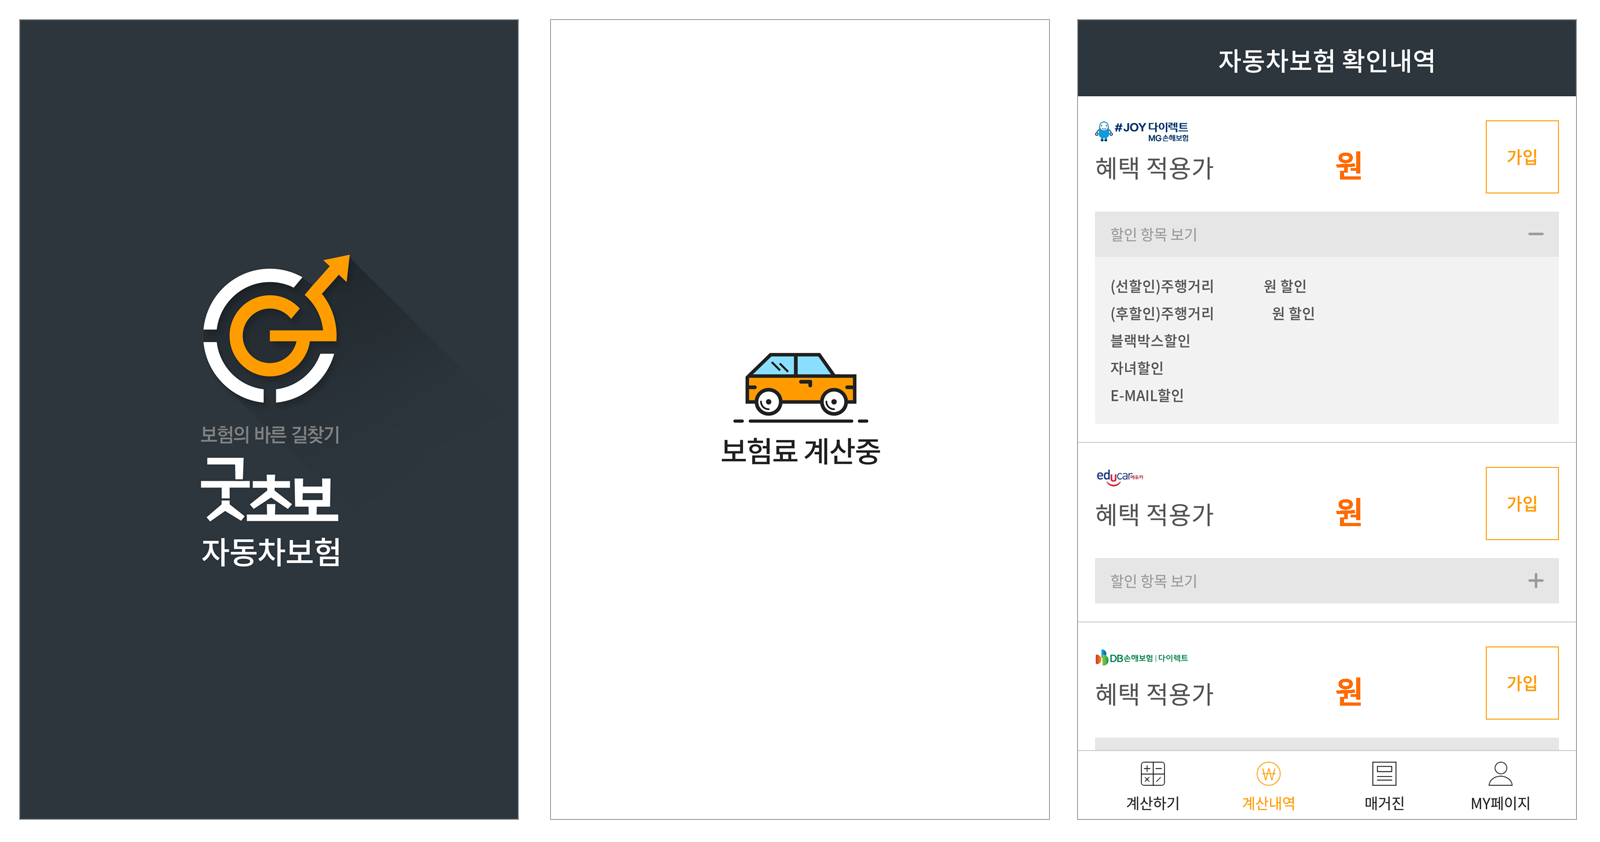Screen dimensions: 1600x842
Task: Click 가입 button for DB손해보험
Action: pyautogui.click(x=1522, y=683)
